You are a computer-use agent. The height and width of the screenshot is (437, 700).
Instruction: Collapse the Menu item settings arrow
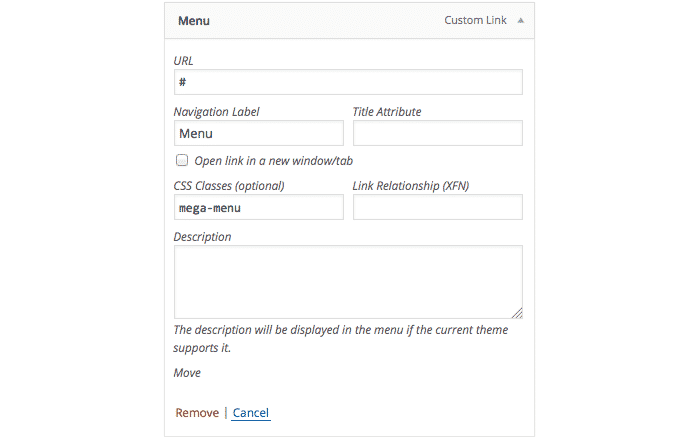(x=521, y=21)
